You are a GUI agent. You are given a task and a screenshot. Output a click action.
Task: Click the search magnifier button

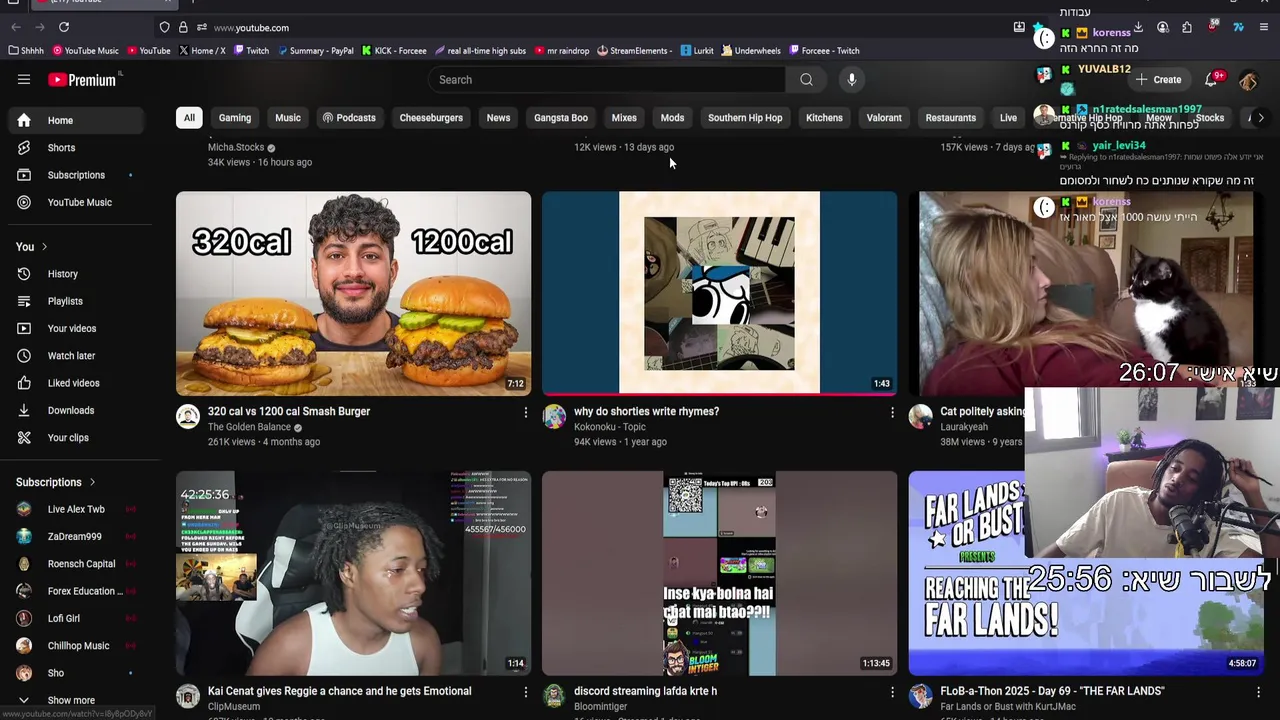point(806,80)
